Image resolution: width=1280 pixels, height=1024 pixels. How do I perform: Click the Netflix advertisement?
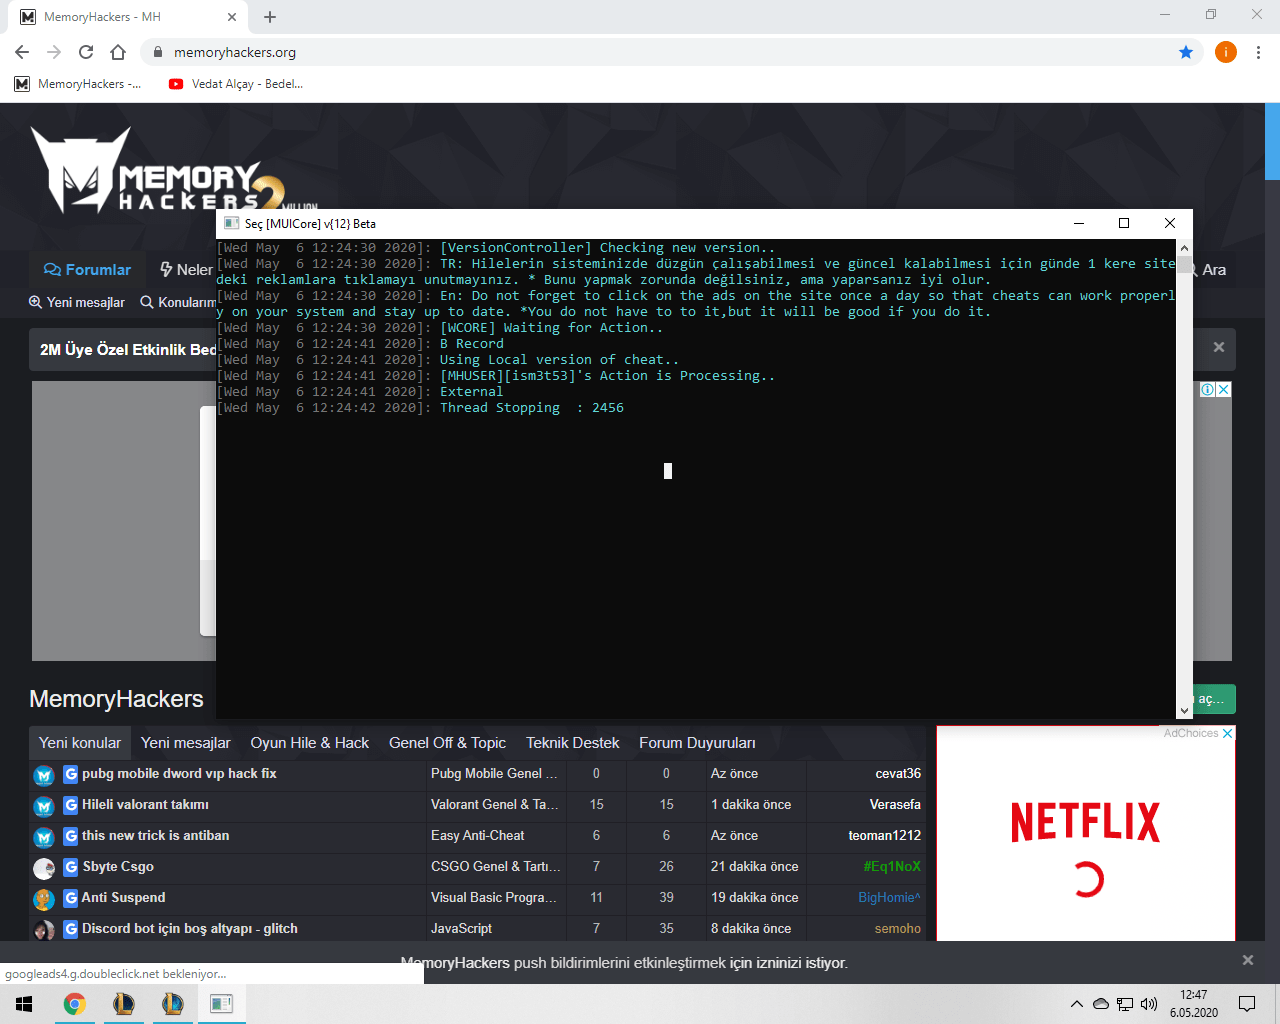click(1086, 833)
